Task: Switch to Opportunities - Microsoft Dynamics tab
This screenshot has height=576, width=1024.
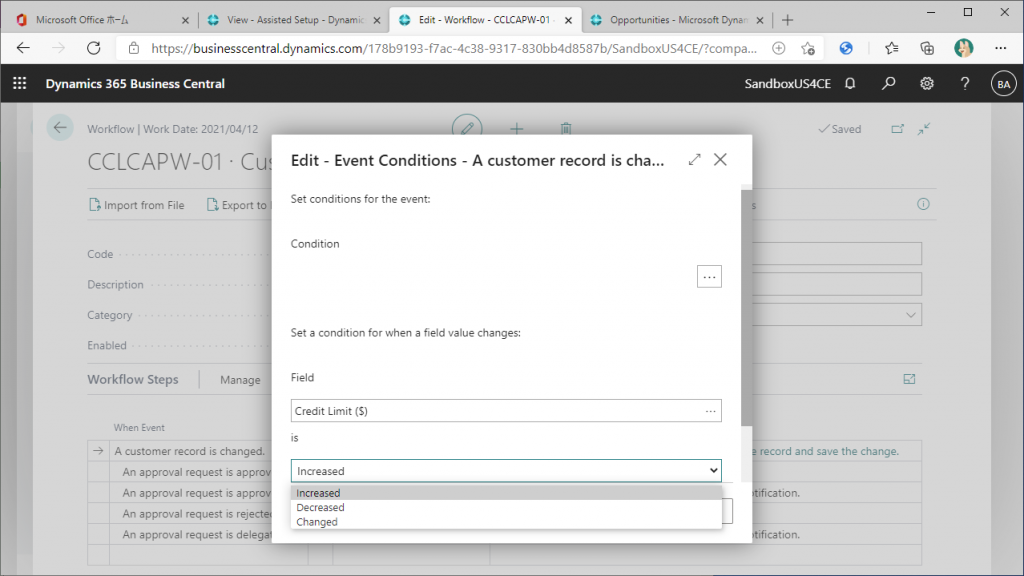Action: pos(679,20)
